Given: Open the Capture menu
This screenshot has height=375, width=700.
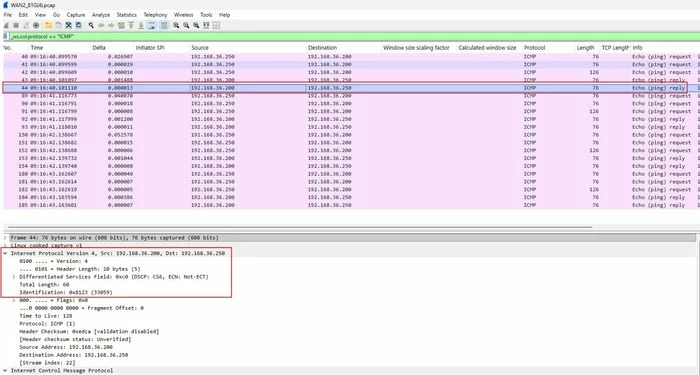Looking at the screenshot, I should (75, 15).
